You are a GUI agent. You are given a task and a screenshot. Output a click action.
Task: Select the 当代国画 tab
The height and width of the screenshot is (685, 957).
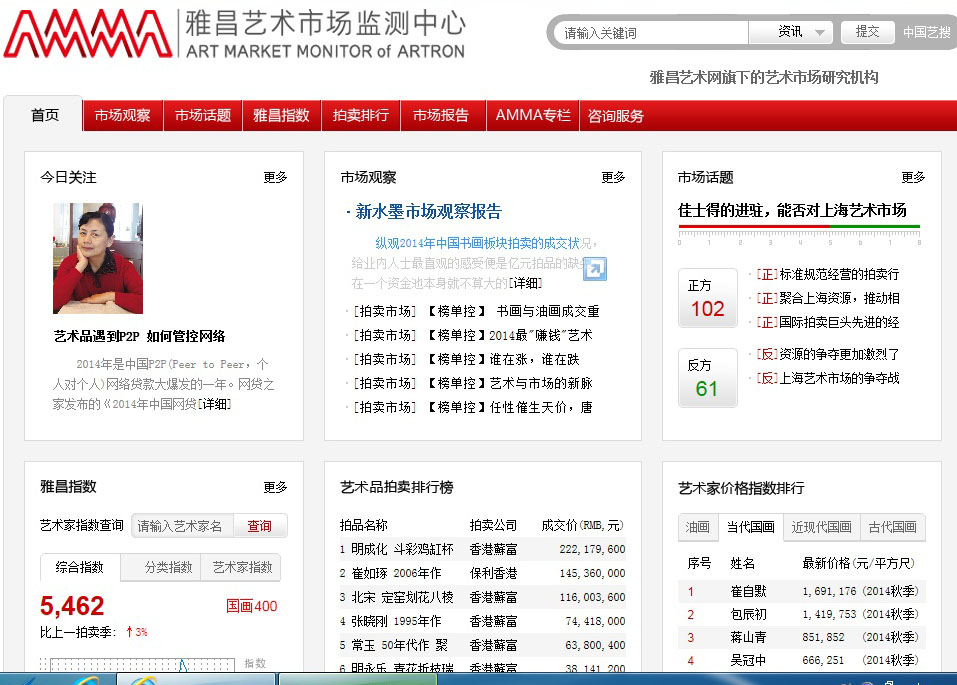tap(750, 527)
